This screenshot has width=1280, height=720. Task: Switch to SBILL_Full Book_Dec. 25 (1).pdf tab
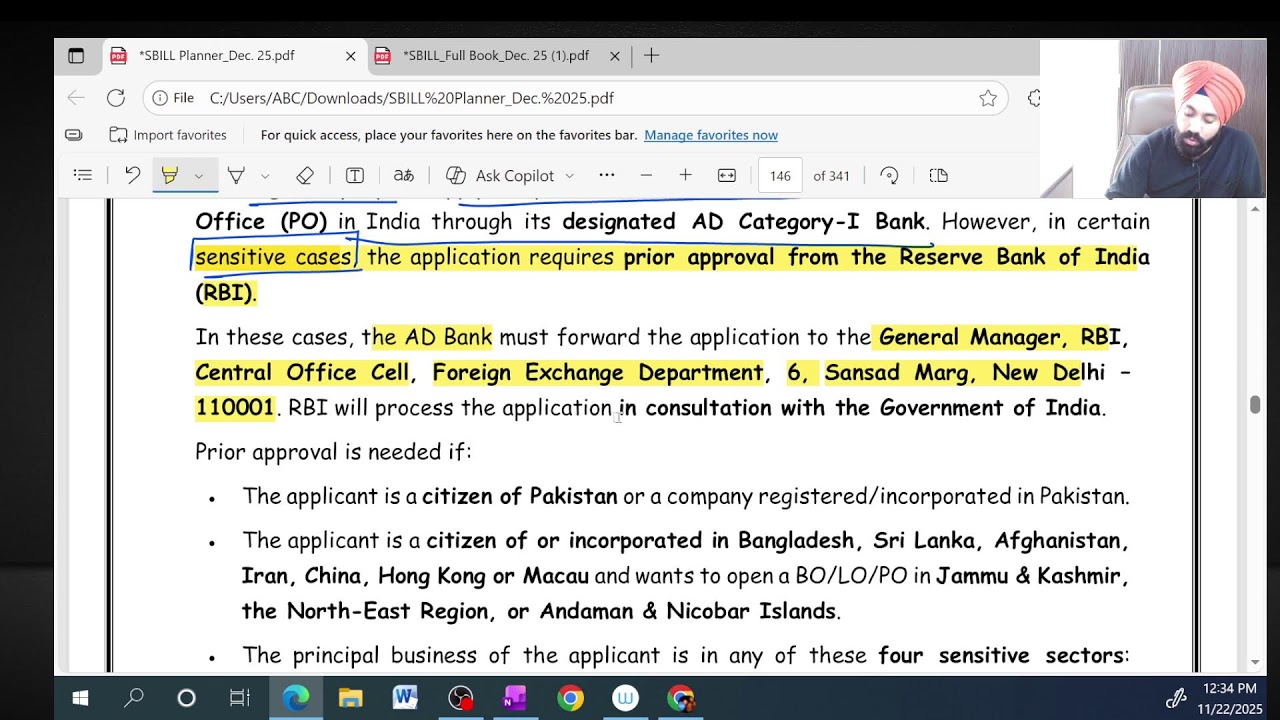pos(498,56)
